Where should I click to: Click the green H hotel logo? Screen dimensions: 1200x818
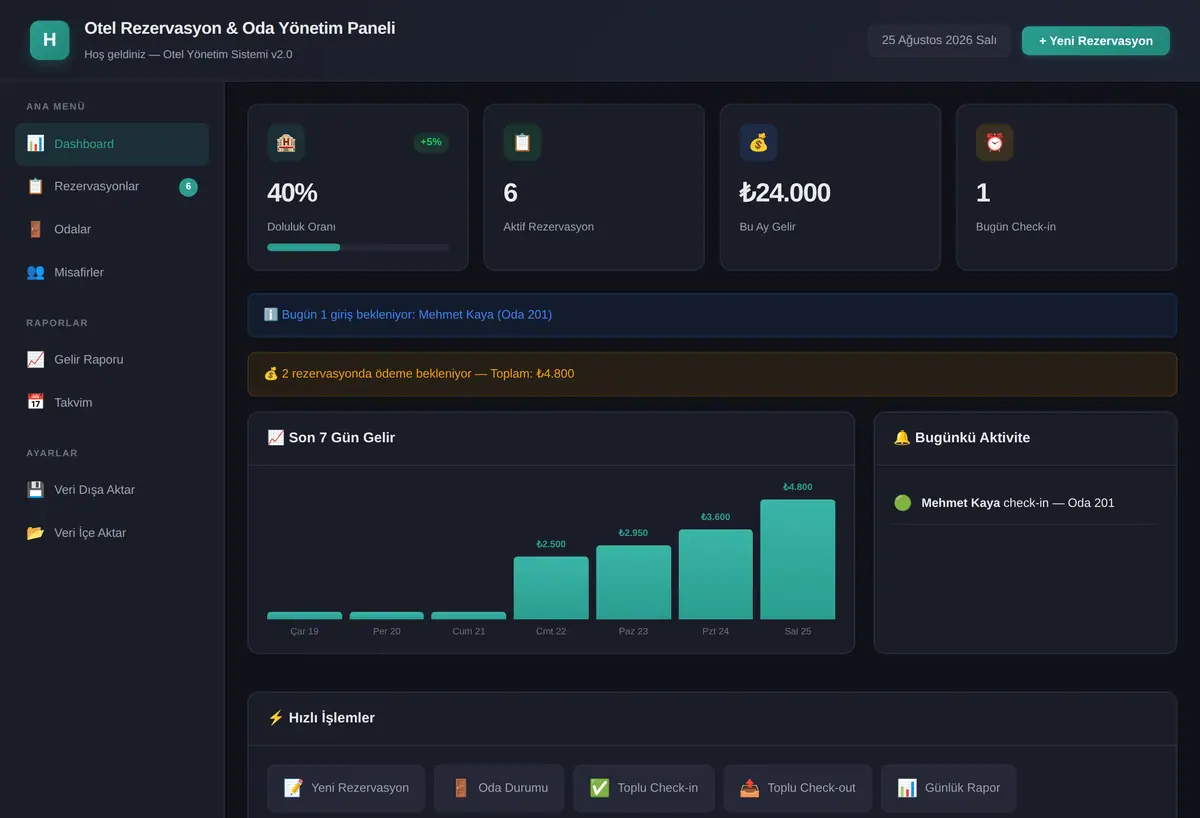(x=49, y=40)
